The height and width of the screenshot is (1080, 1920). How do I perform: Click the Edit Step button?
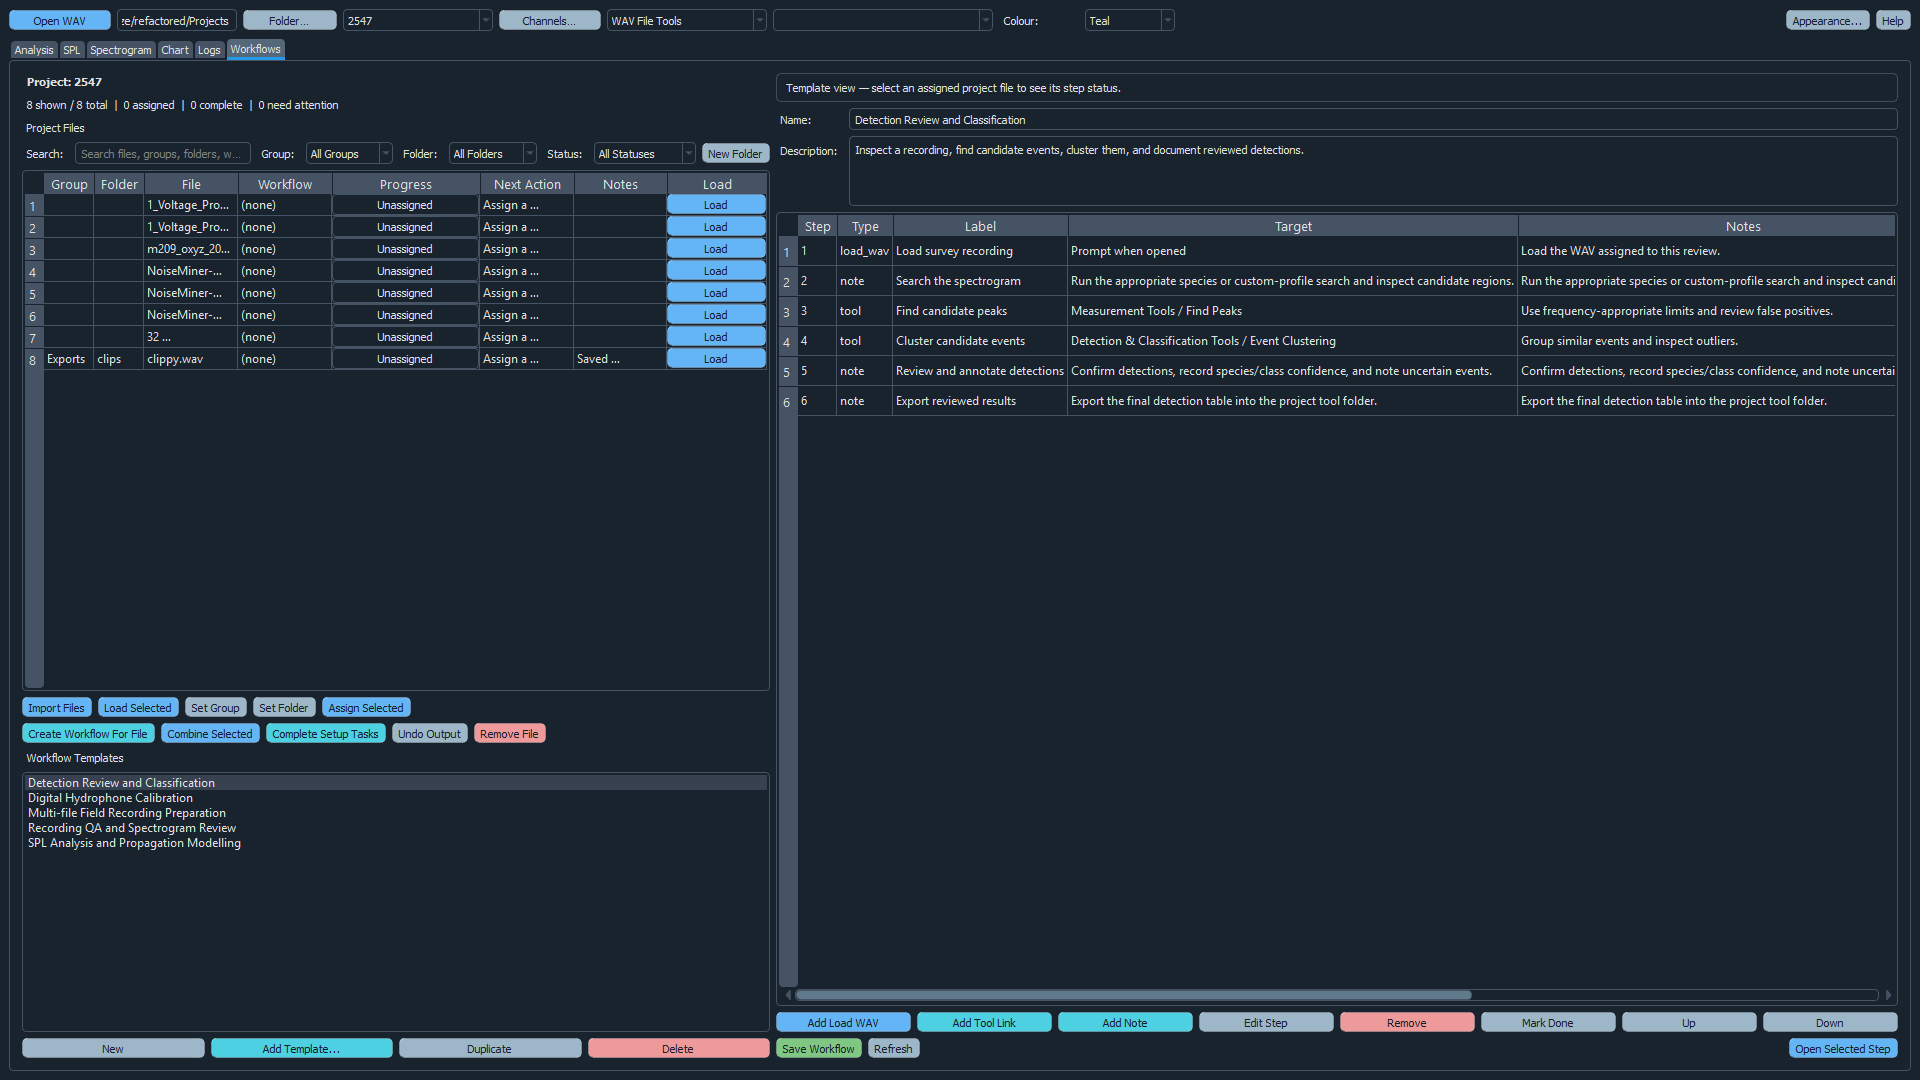1266,1023
